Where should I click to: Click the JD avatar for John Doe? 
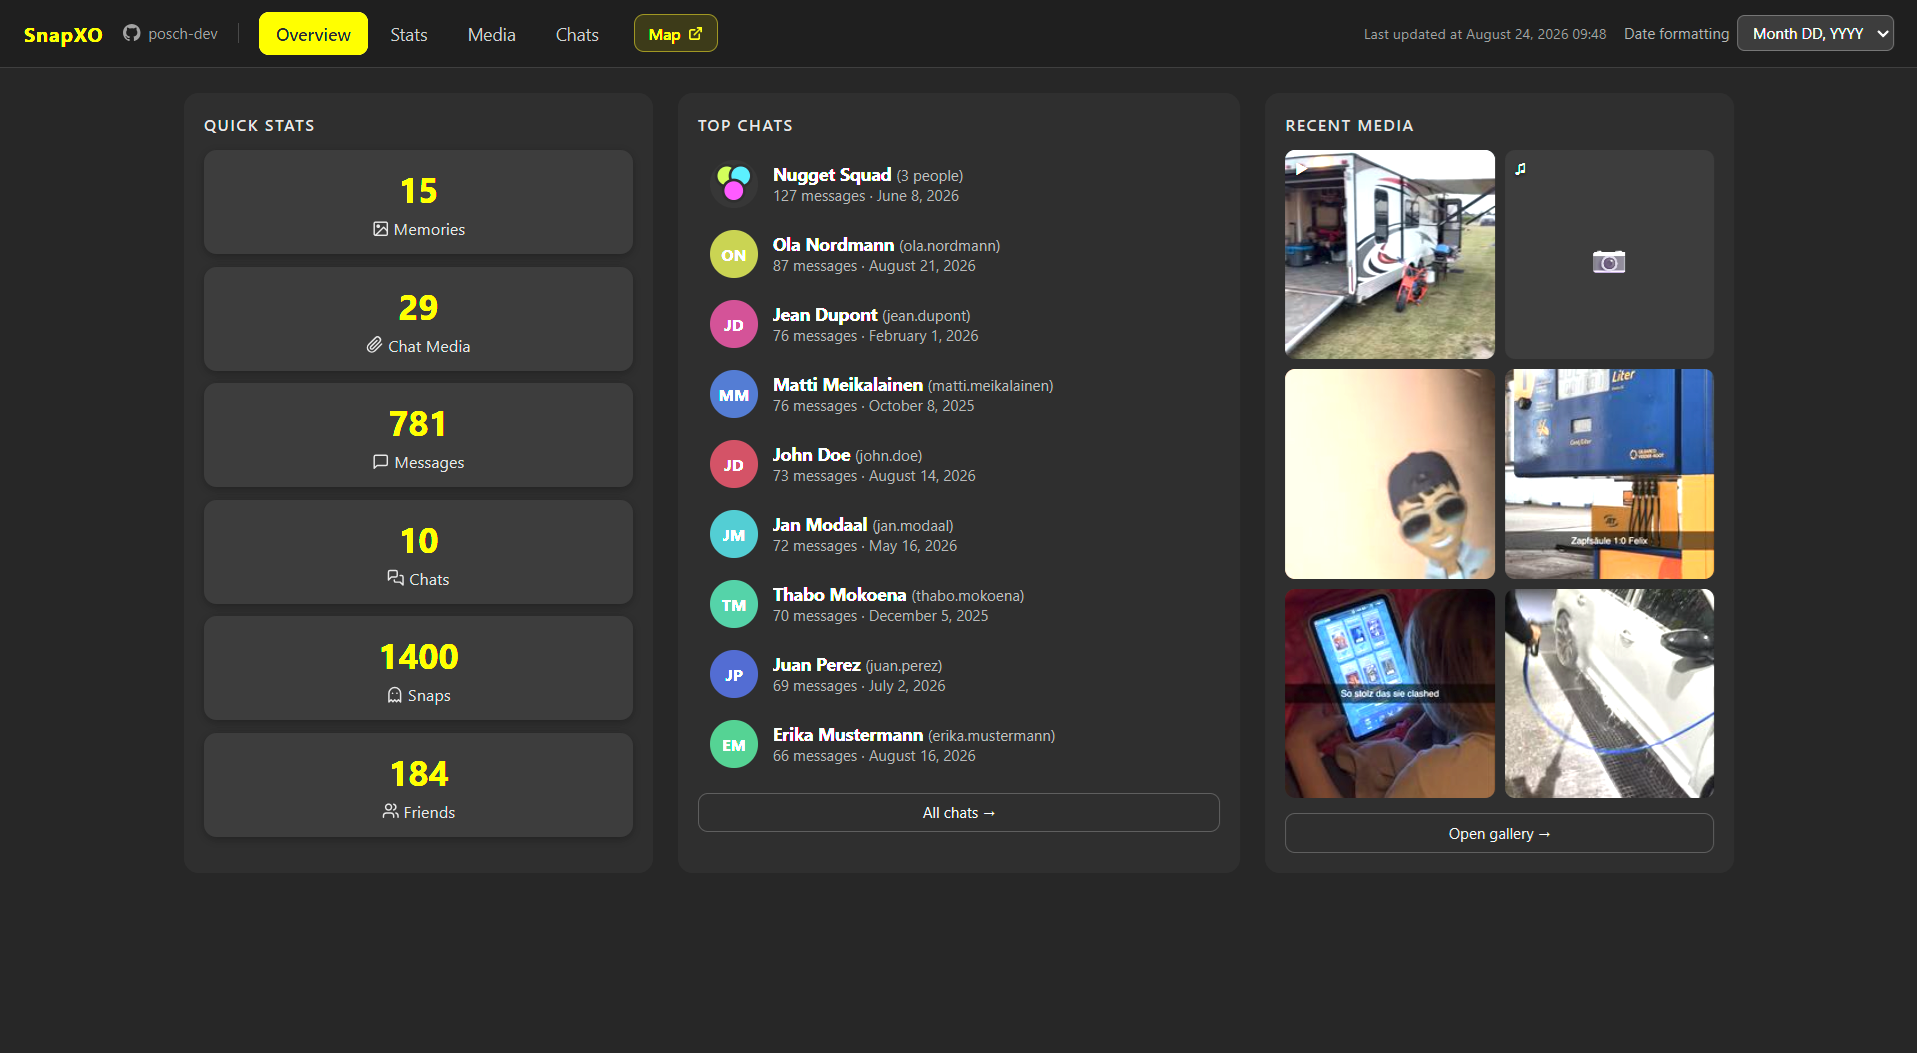pyautogui.click(x=734, y=465)
